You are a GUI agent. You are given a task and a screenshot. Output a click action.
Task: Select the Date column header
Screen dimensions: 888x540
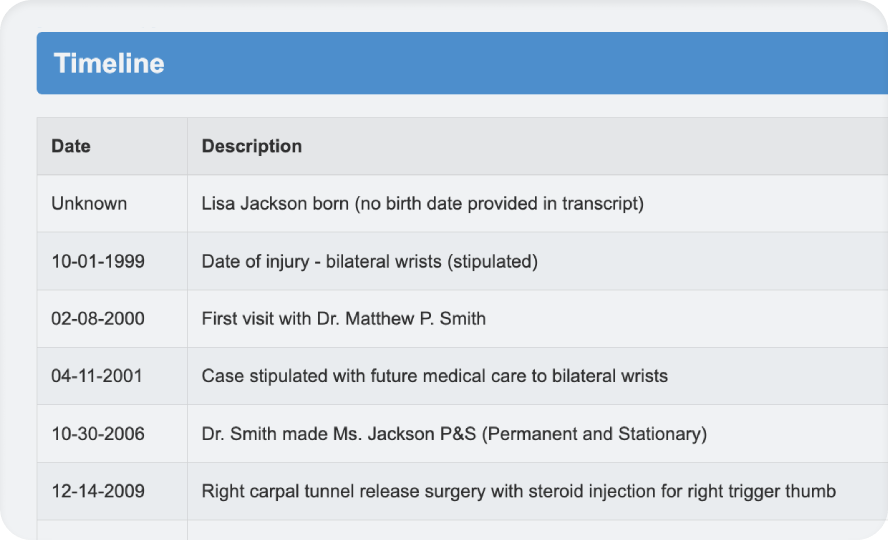71,146
